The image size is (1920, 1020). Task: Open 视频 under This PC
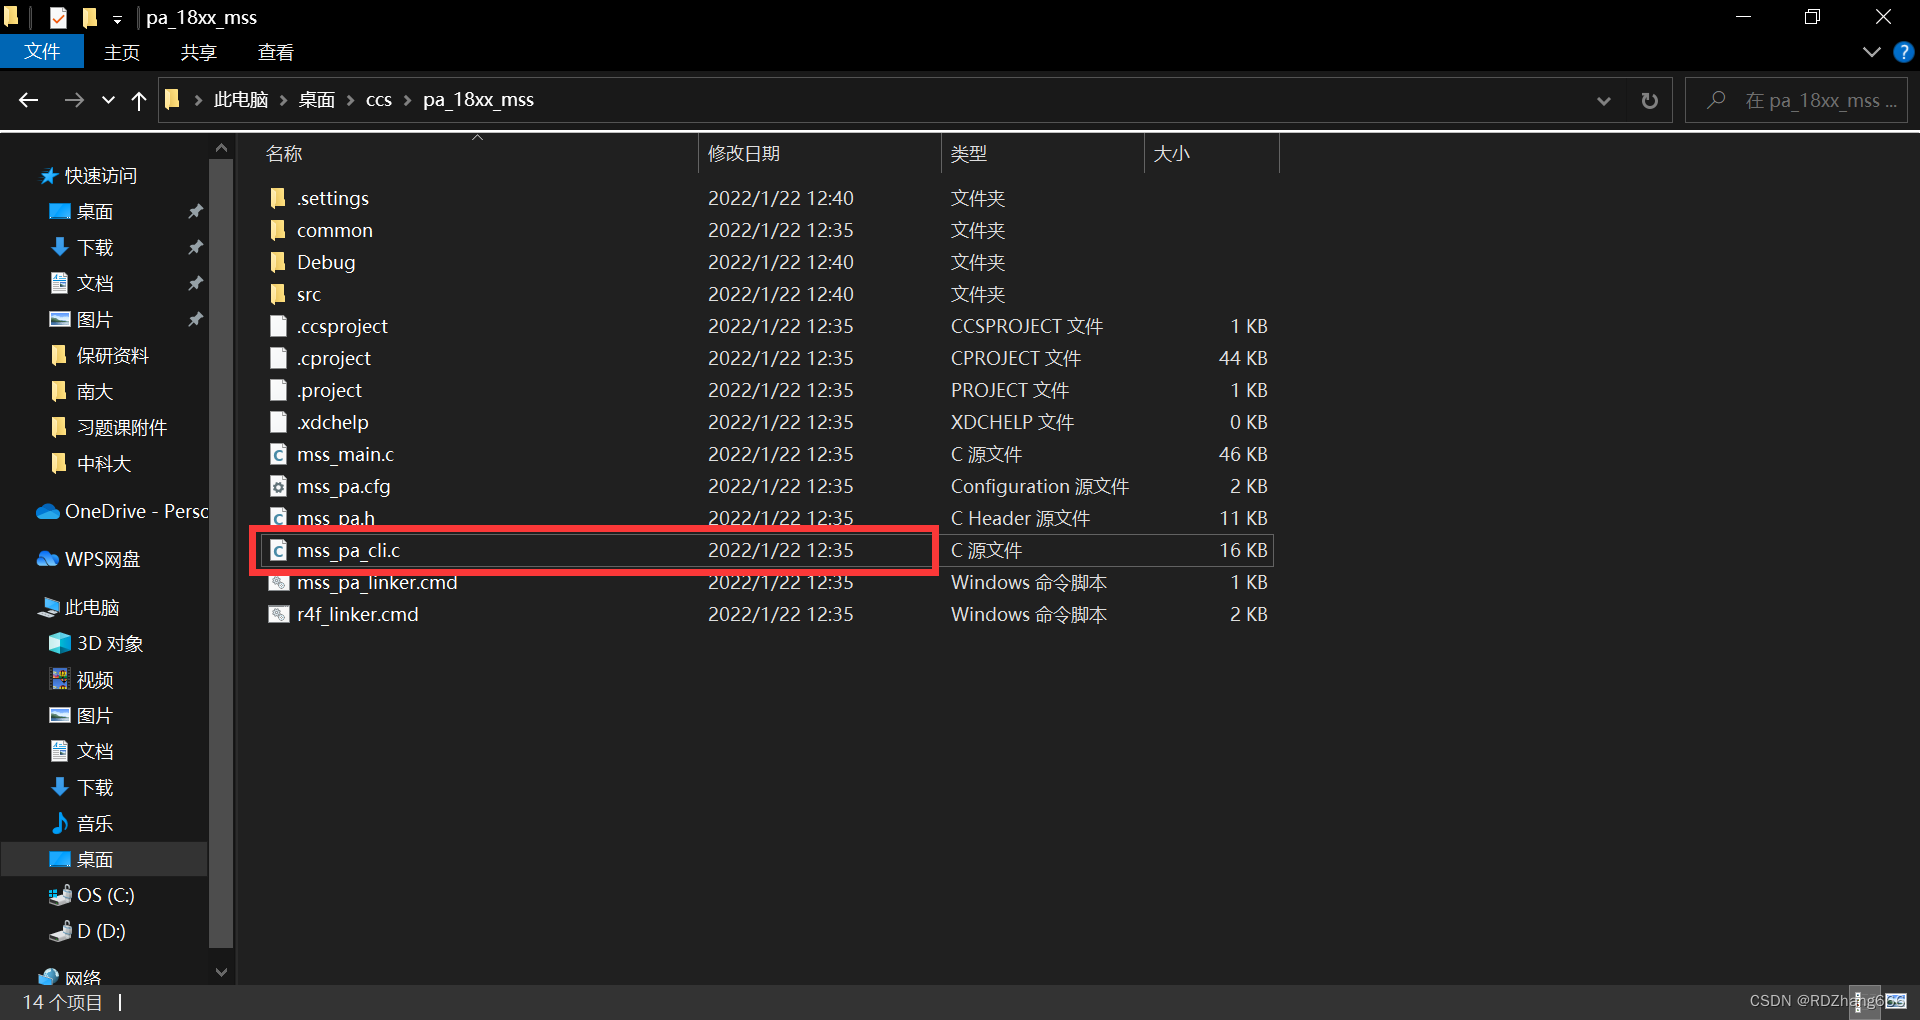pos(94,680)
